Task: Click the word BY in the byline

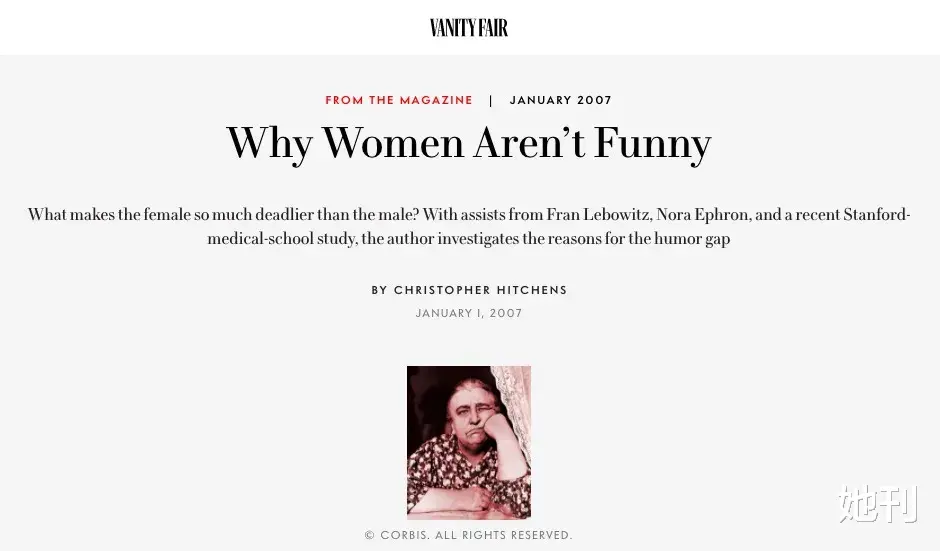Action: pyautogui.click(x=380, y=290)
